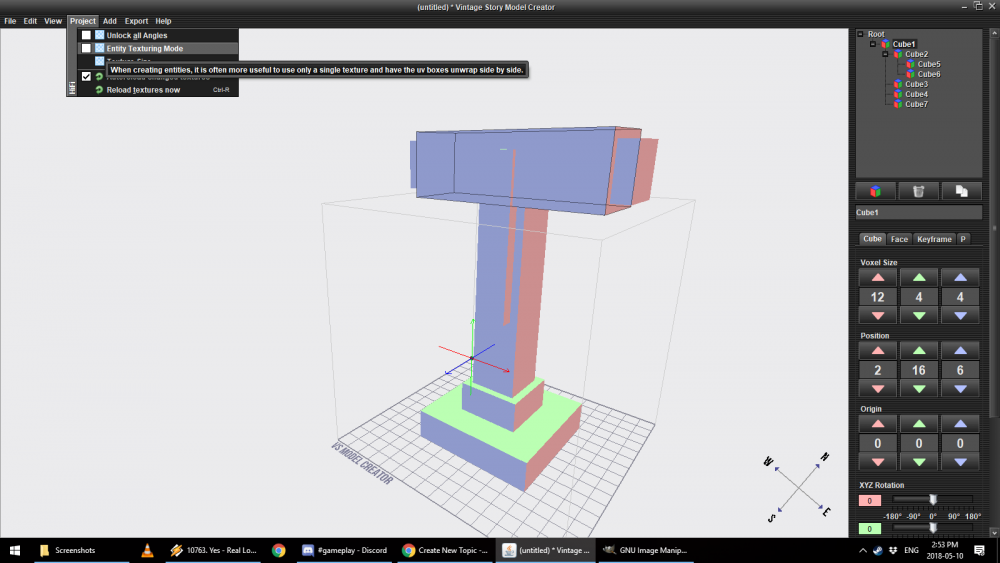Decrease Position Y with green down arrow

point(918,389)
